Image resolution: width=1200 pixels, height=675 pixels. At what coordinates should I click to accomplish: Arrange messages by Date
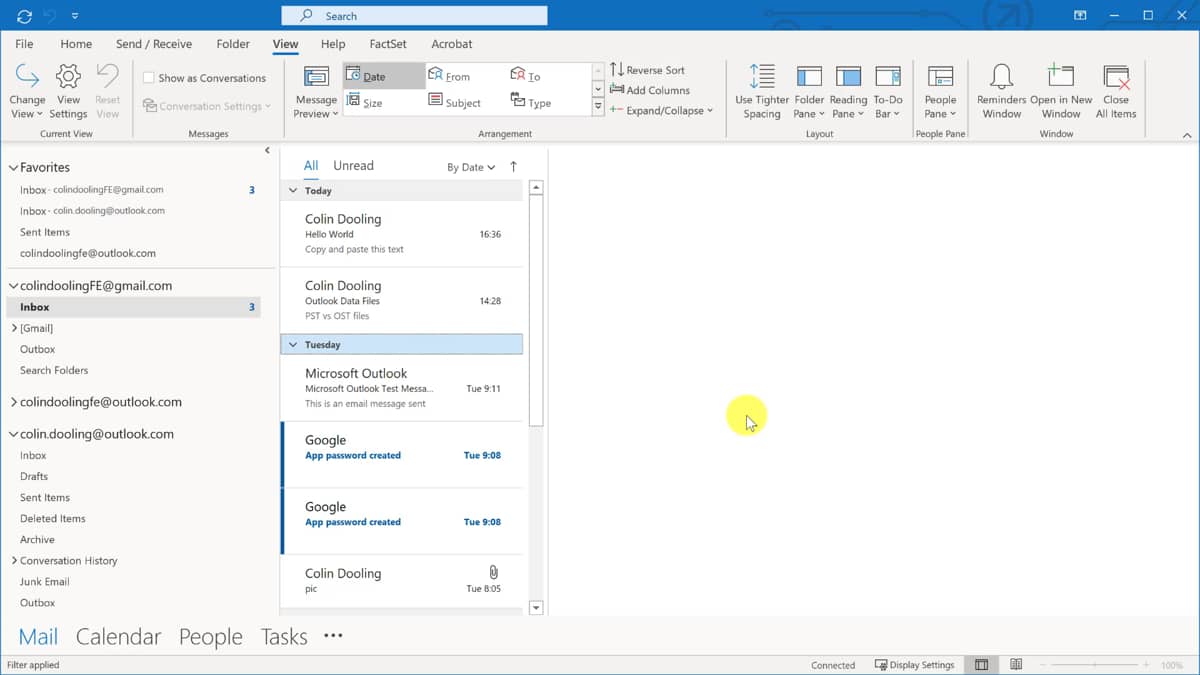pyautogui.click(x=384, y=76)
